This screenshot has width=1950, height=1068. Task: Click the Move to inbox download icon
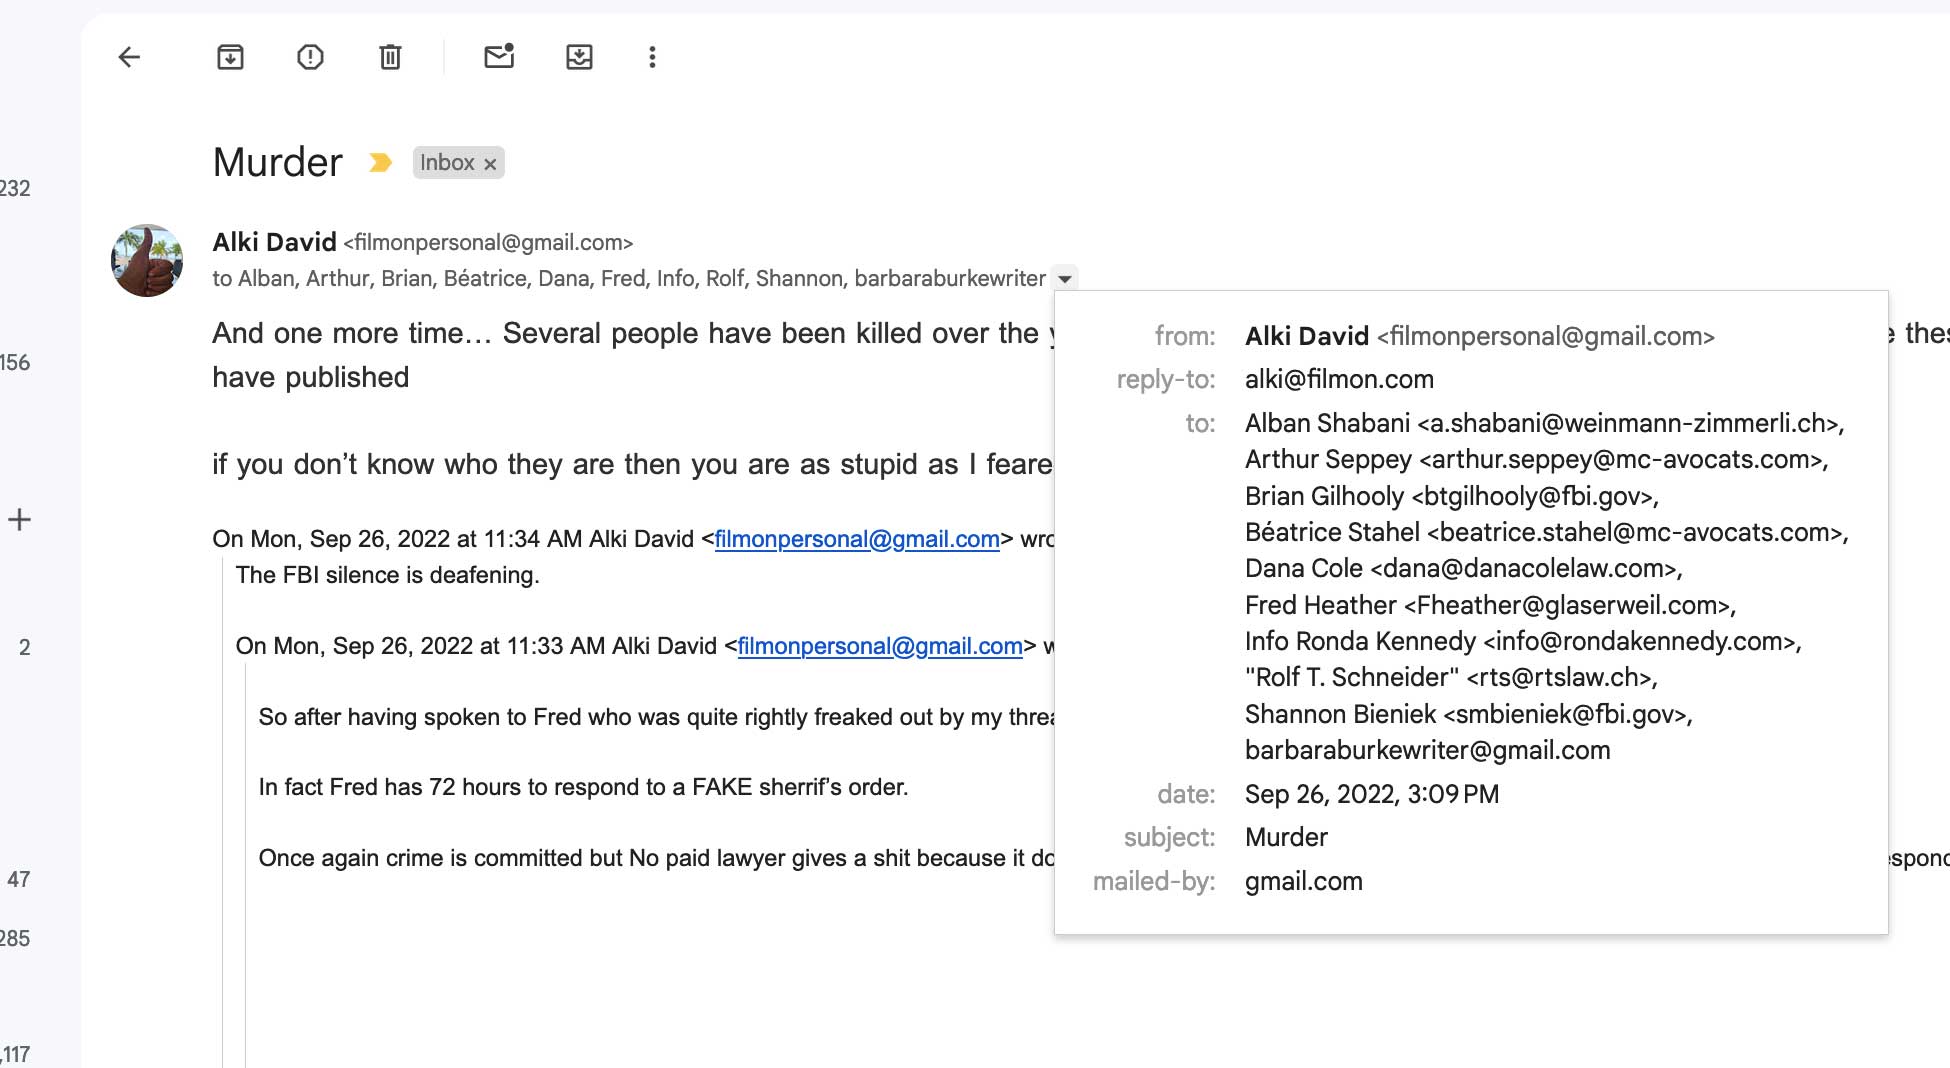(579, 57)
